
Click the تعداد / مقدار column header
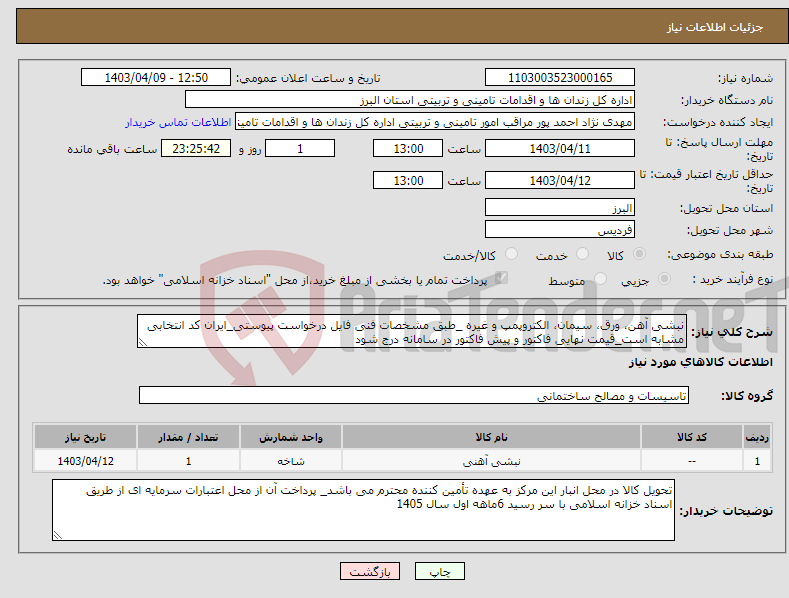tap(188, 437)
